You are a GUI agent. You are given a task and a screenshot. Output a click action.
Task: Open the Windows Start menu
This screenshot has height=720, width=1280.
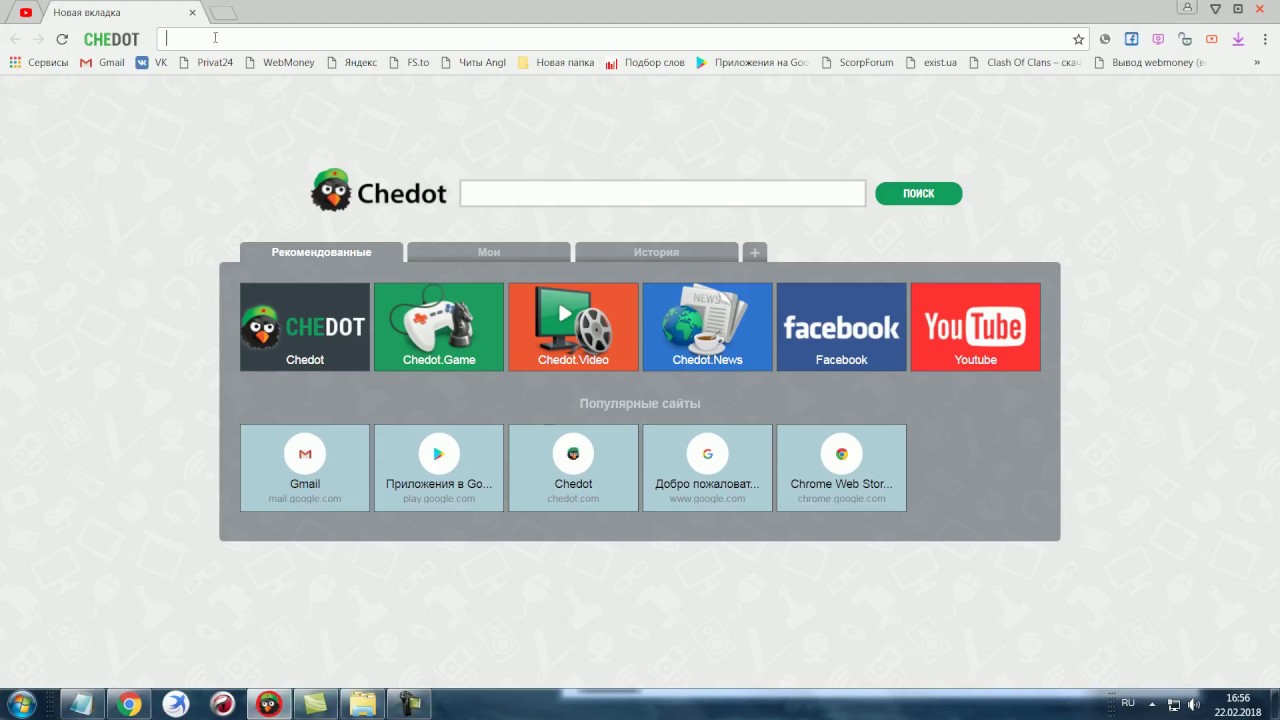tap(21, 704)
